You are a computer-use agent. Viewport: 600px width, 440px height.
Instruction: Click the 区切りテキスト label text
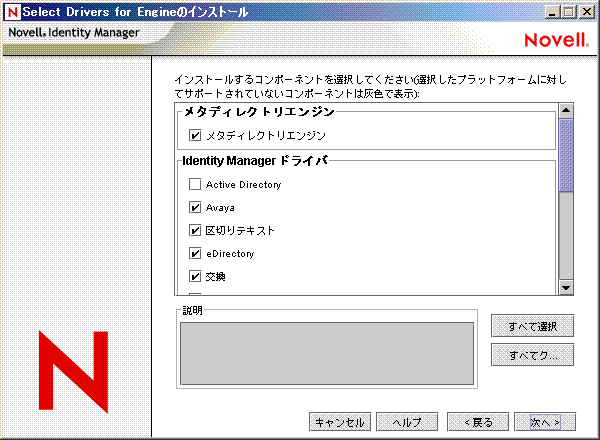(x=240, y=230)
